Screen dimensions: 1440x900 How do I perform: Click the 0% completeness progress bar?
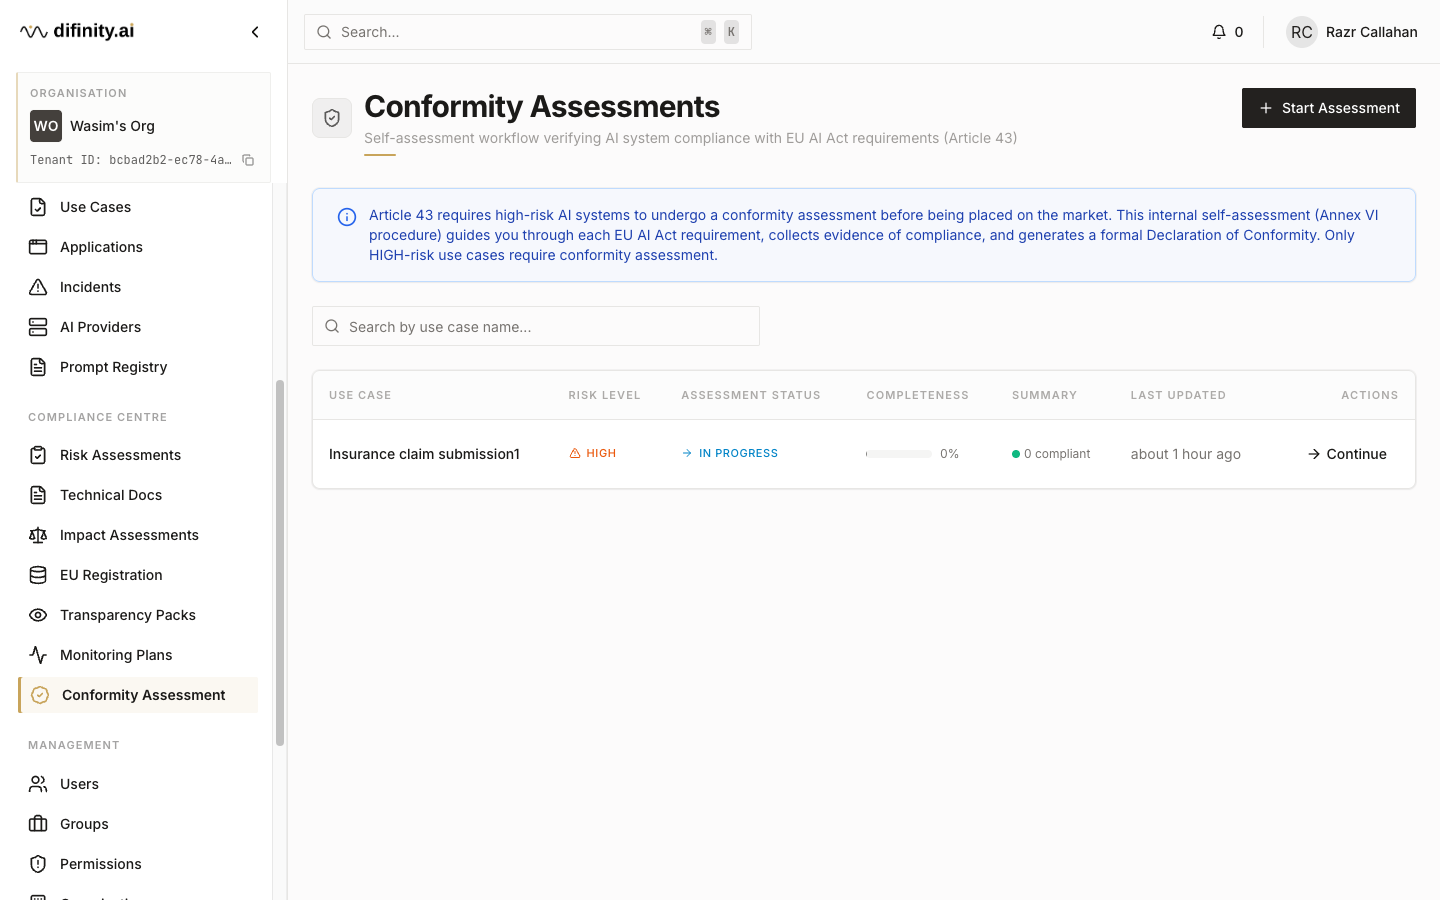[899, 454]
